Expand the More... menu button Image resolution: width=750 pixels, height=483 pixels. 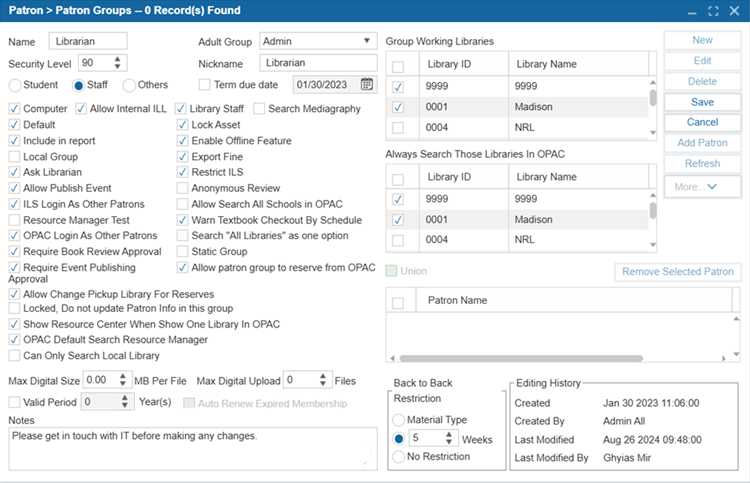(702, 187)
